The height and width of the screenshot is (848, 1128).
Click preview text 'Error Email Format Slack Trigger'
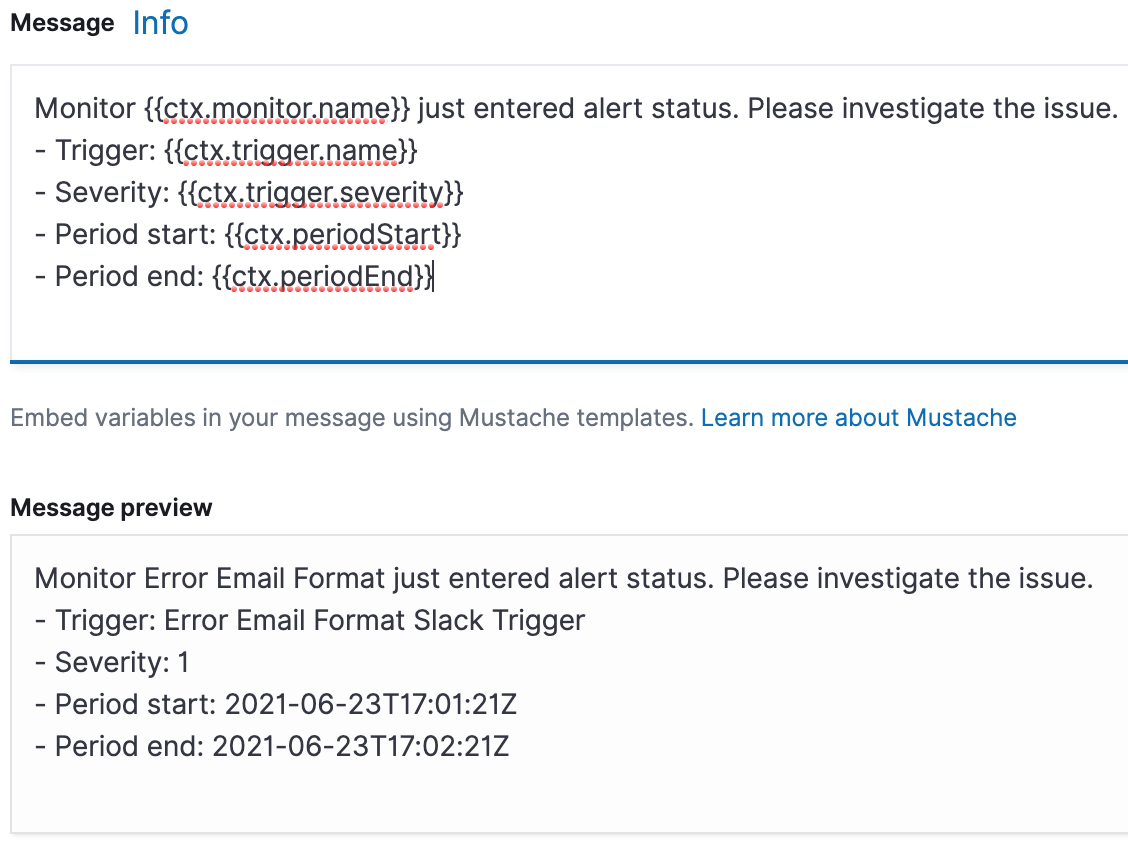[x=374, y=620]
